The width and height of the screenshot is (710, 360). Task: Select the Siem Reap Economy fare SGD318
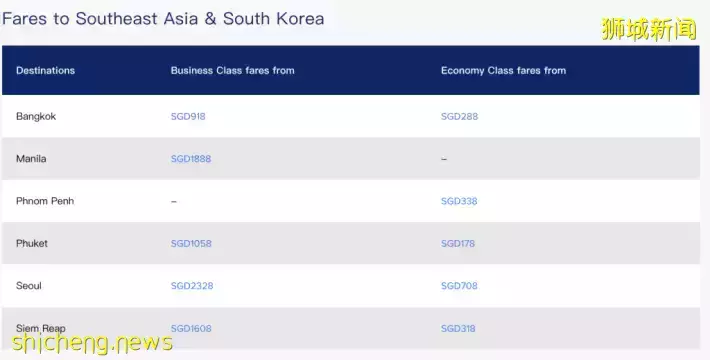point(458,329)
